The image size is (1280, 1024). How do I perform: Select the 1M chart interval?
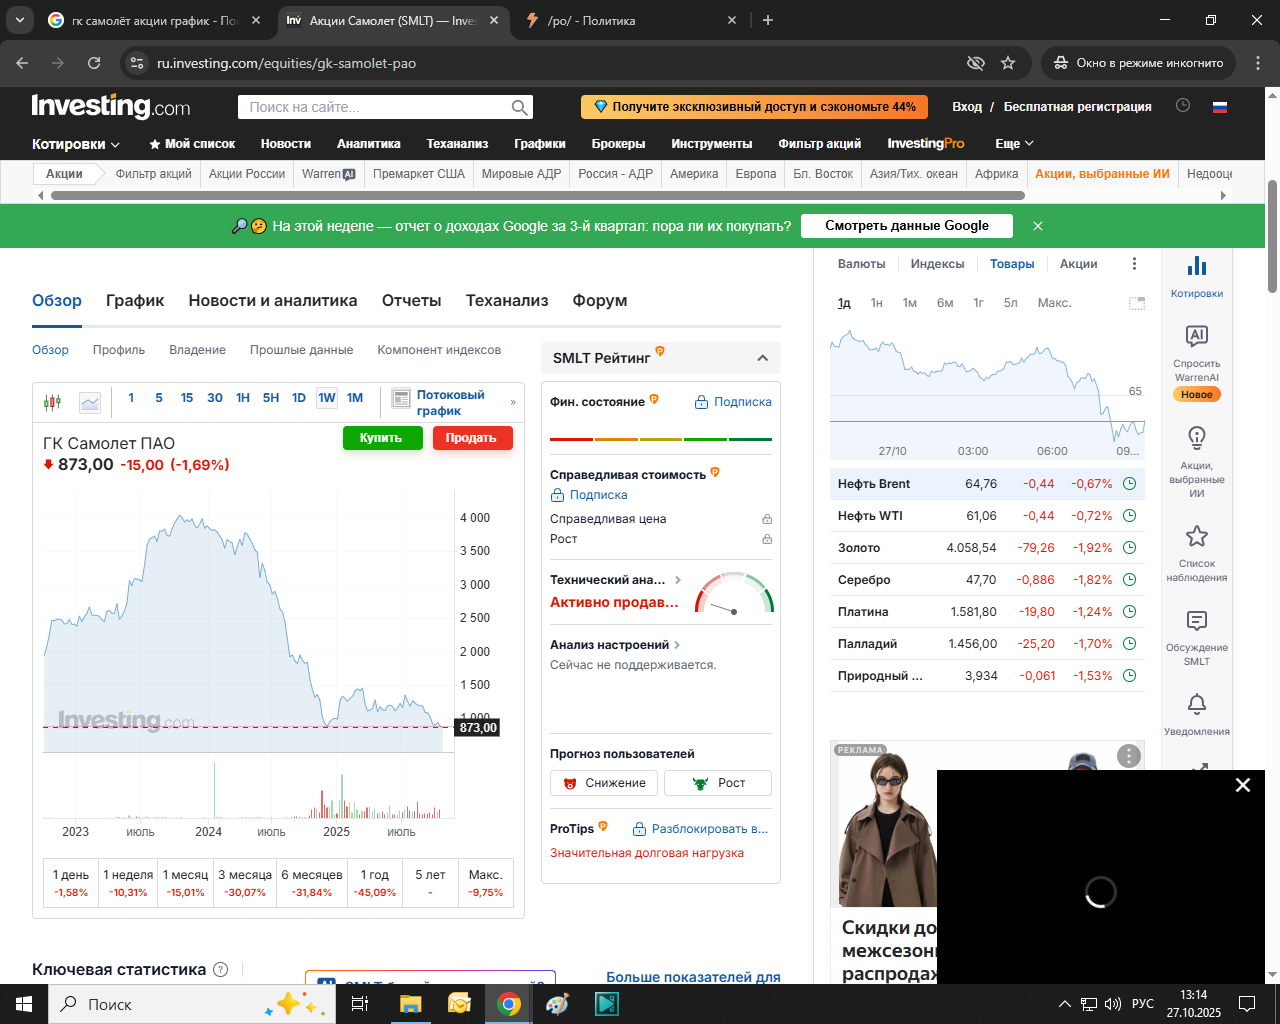pos(355,398)
